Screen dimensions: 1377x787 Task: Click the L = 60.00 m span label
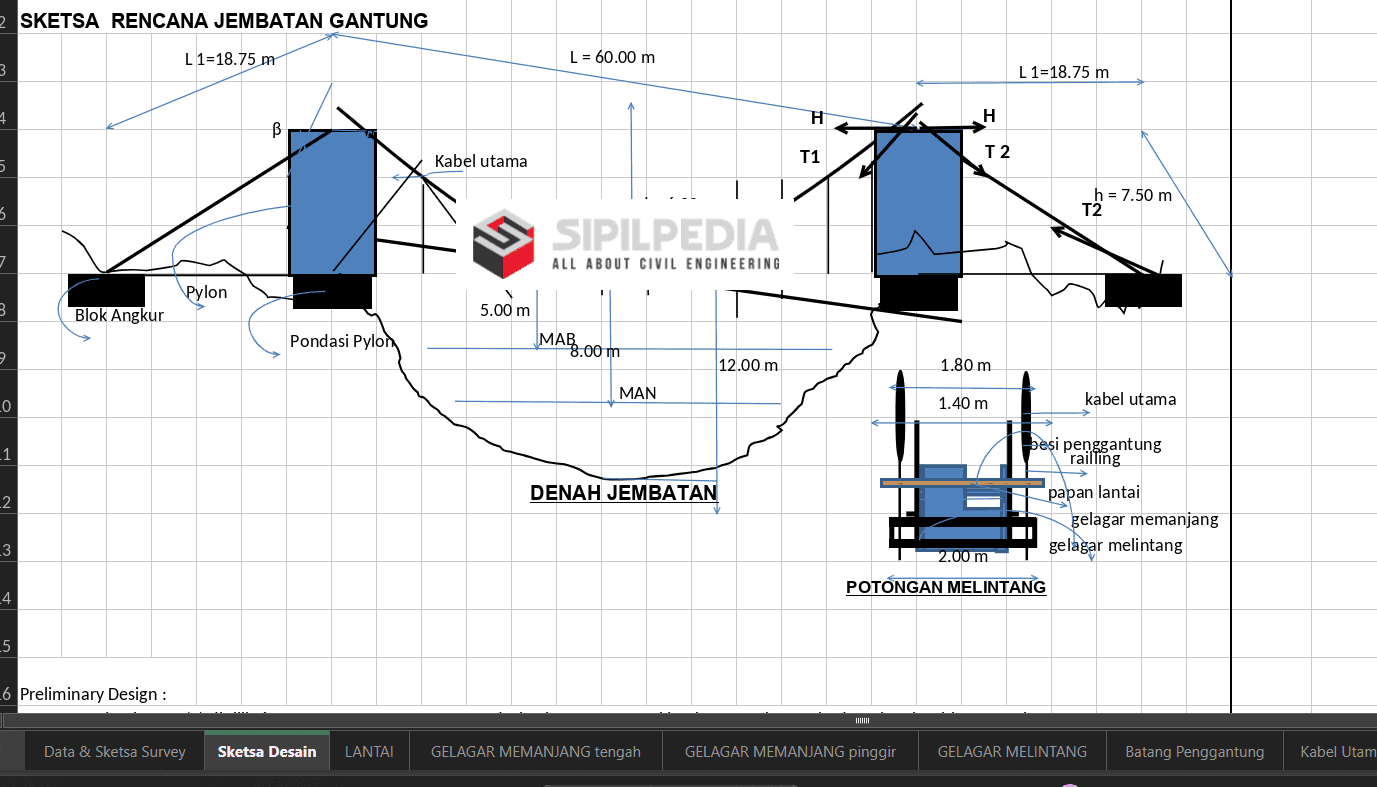coord(612,57)
